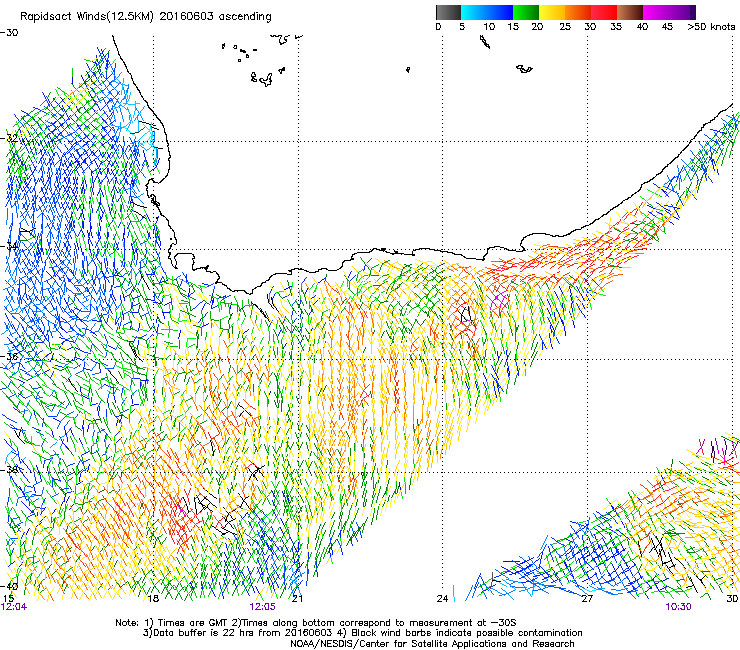Click the "35" legend tick label
Image resolution: width=740 pixels, height=650 pixels.
click(x=616, y=27)
